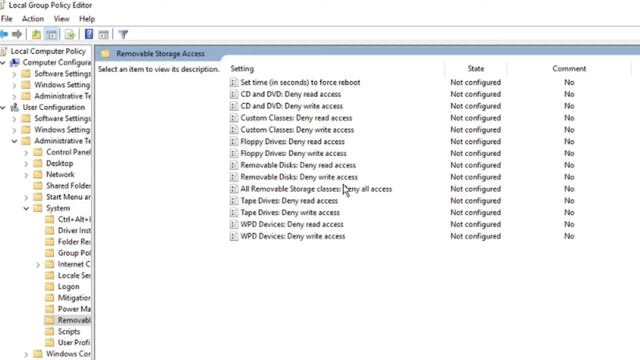Expand the Control Panel folder
640x360 pixels.
pyautogui.click(x=26, y=153)
